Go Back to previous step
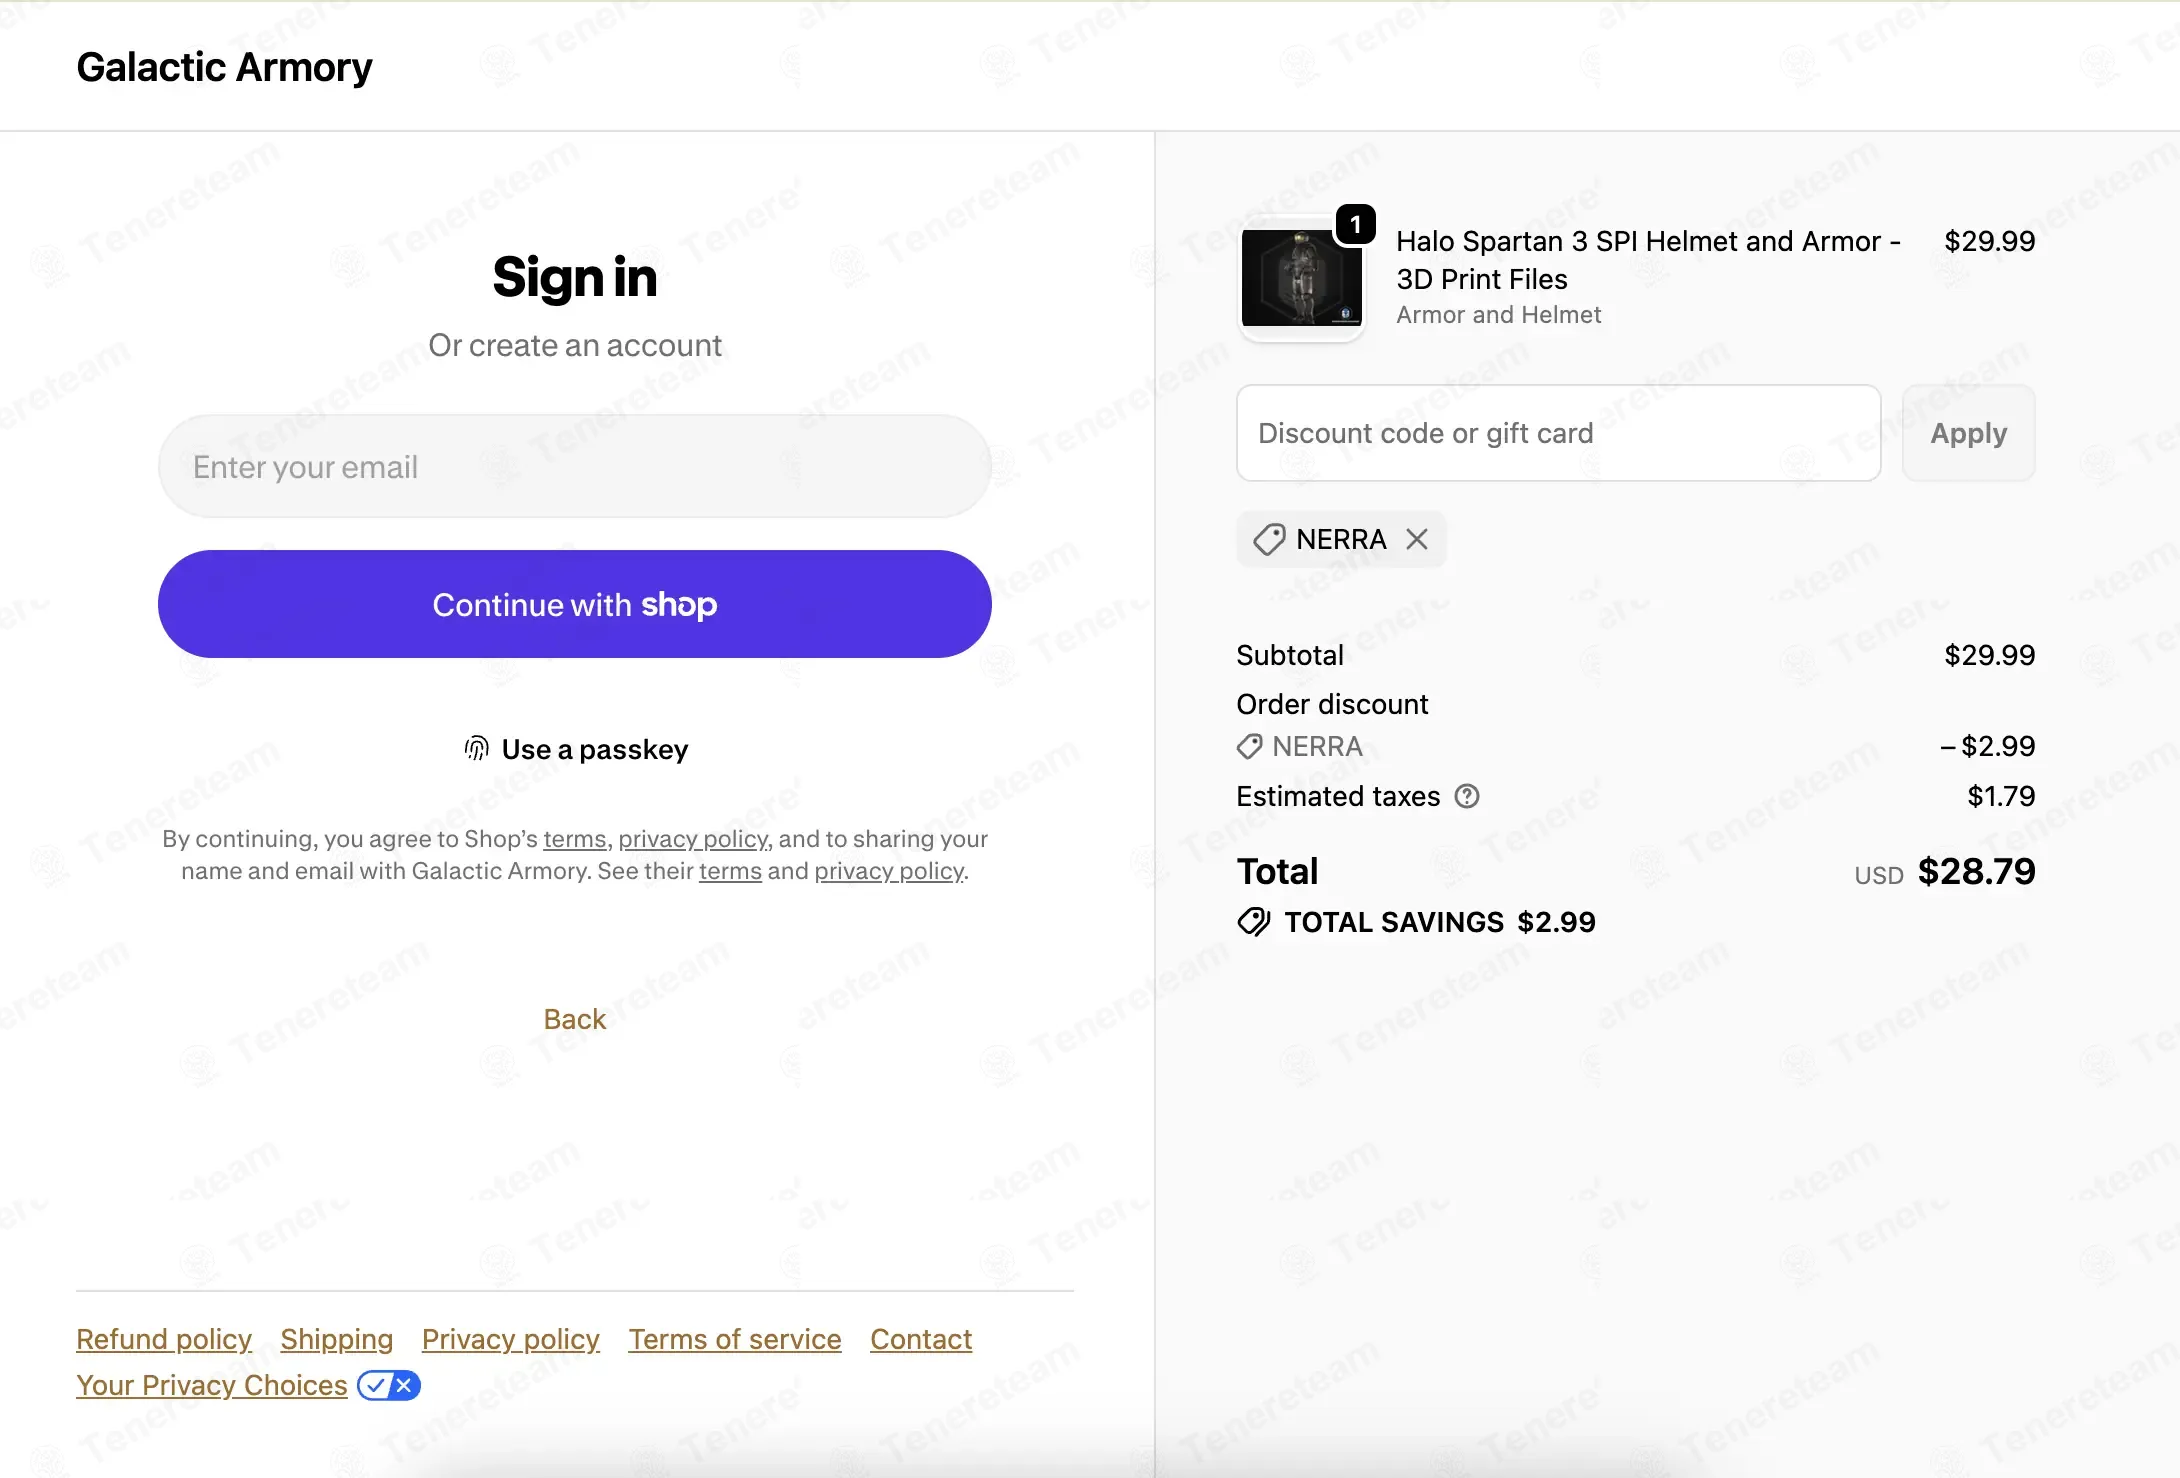 pos(575,1019)
